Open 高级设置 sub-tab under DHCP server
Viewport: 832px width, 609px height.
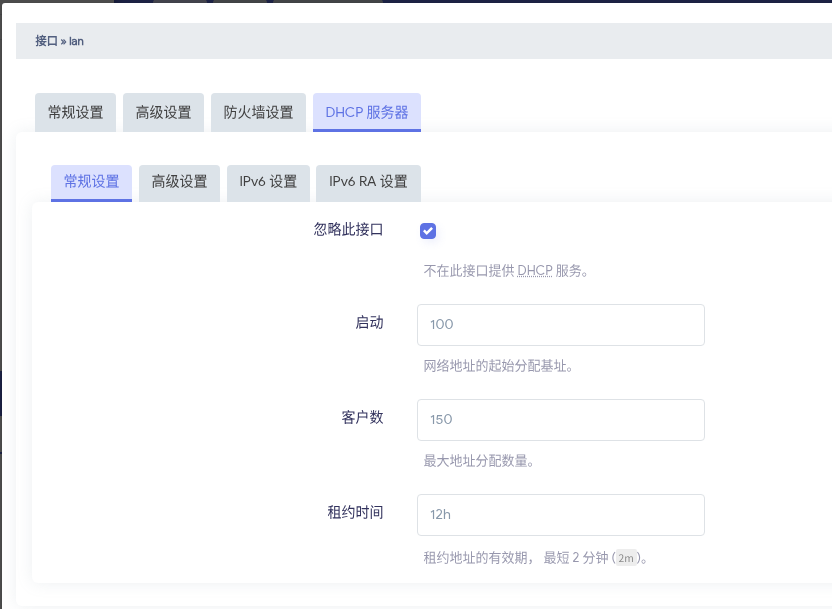point(179,182)
